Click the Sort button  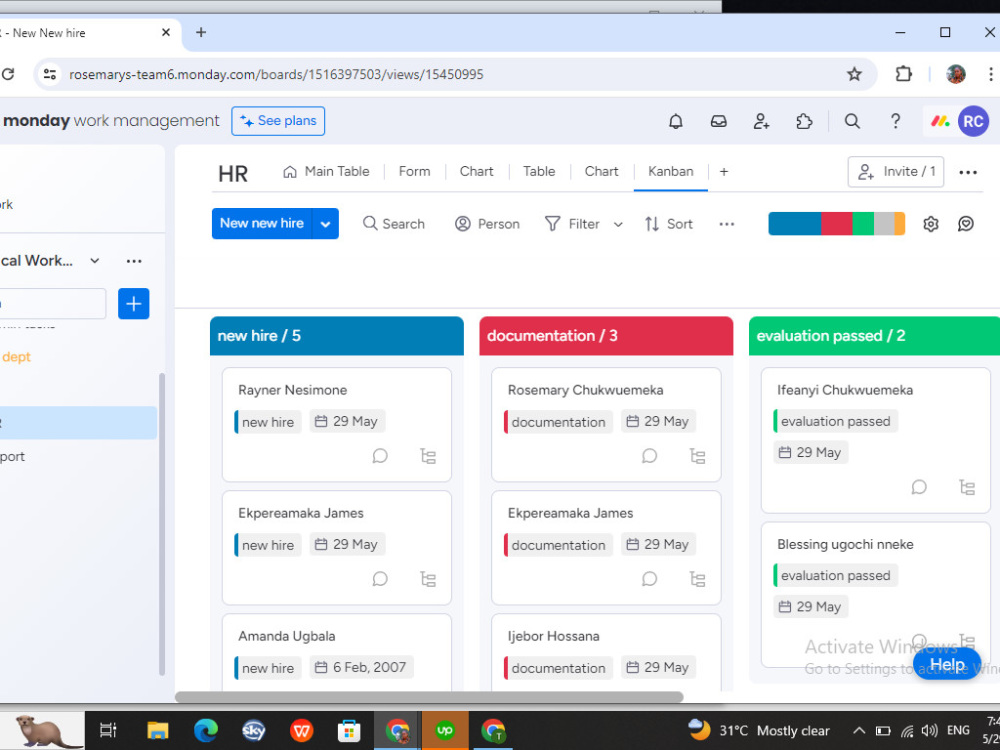tap(668, 224)
